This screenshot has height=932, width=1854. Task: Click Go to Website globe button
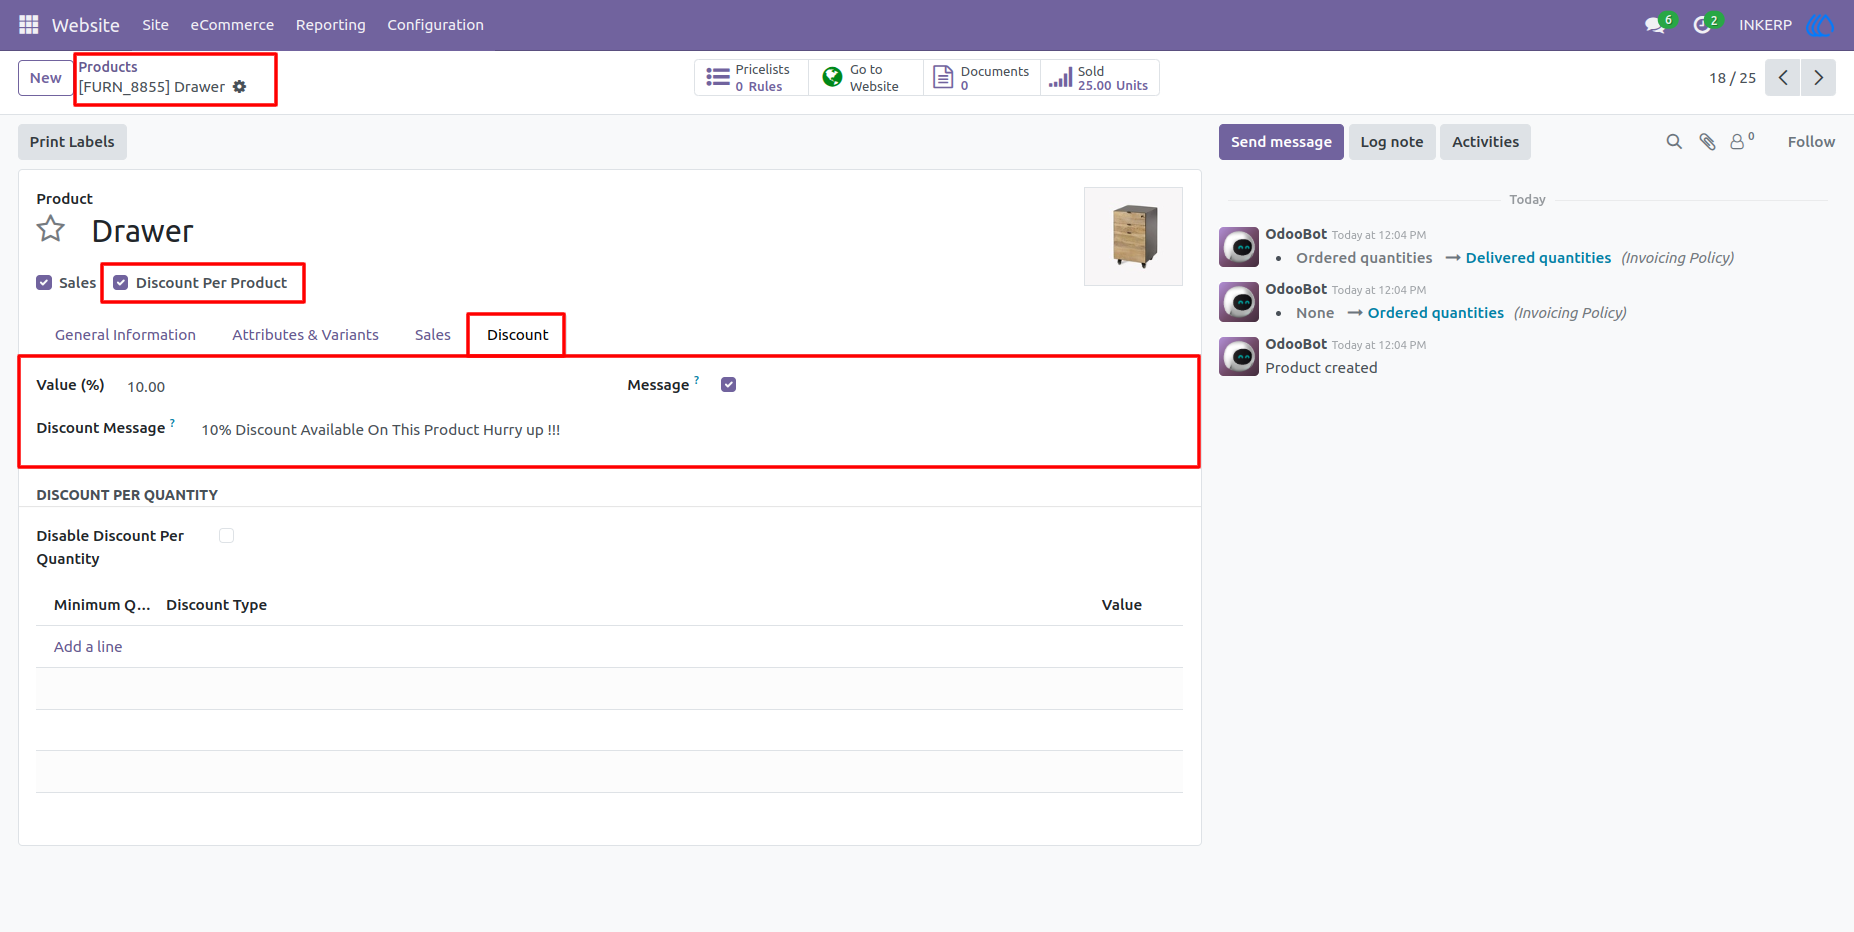pos(865,78)
